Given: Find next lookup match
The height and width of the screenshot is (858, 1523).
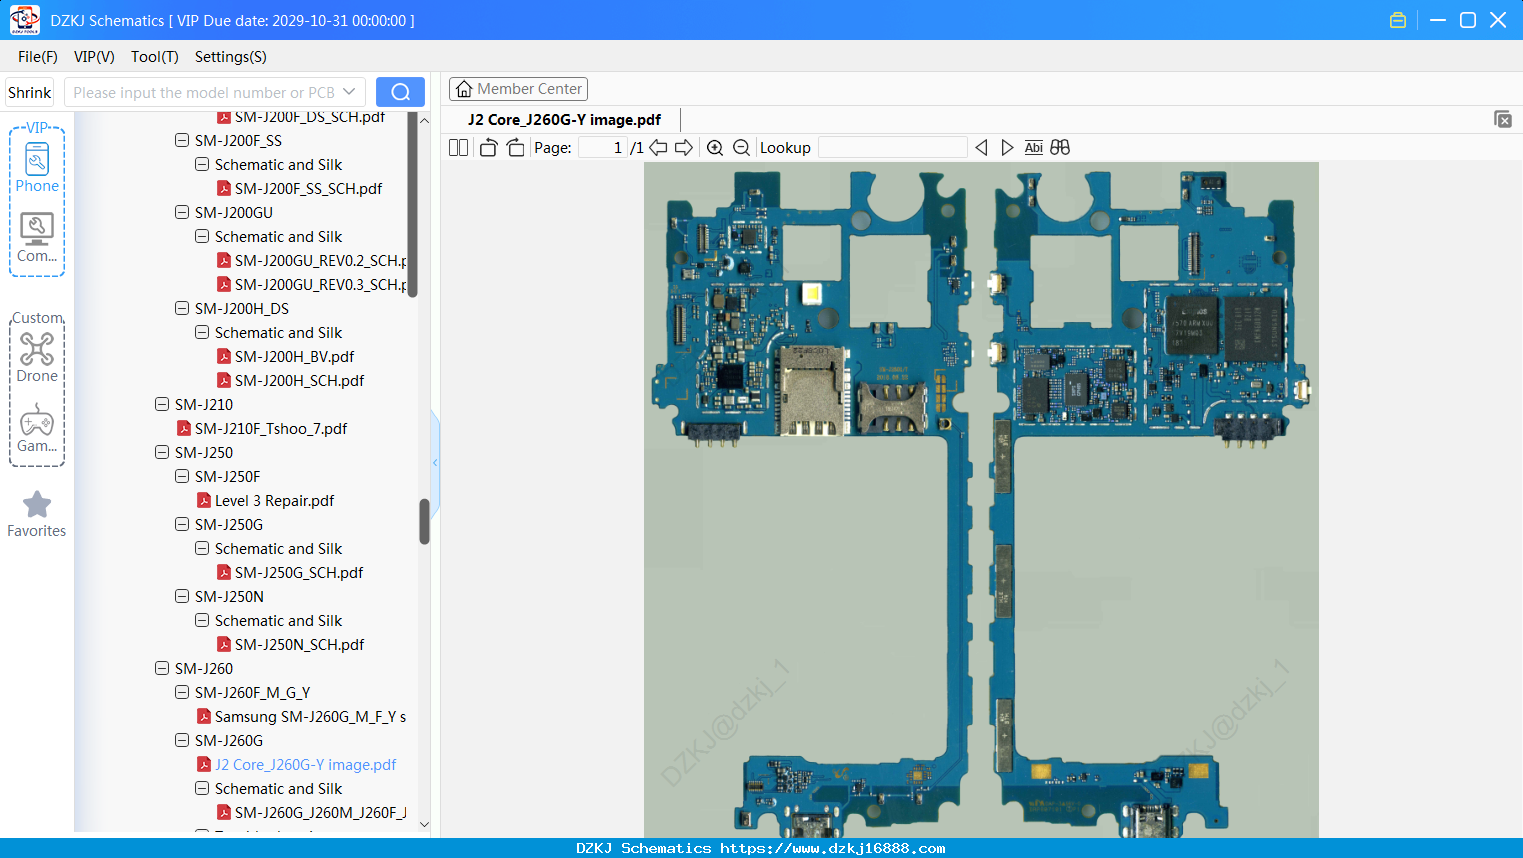Looking at the screenshot, I should (1007, 148).
